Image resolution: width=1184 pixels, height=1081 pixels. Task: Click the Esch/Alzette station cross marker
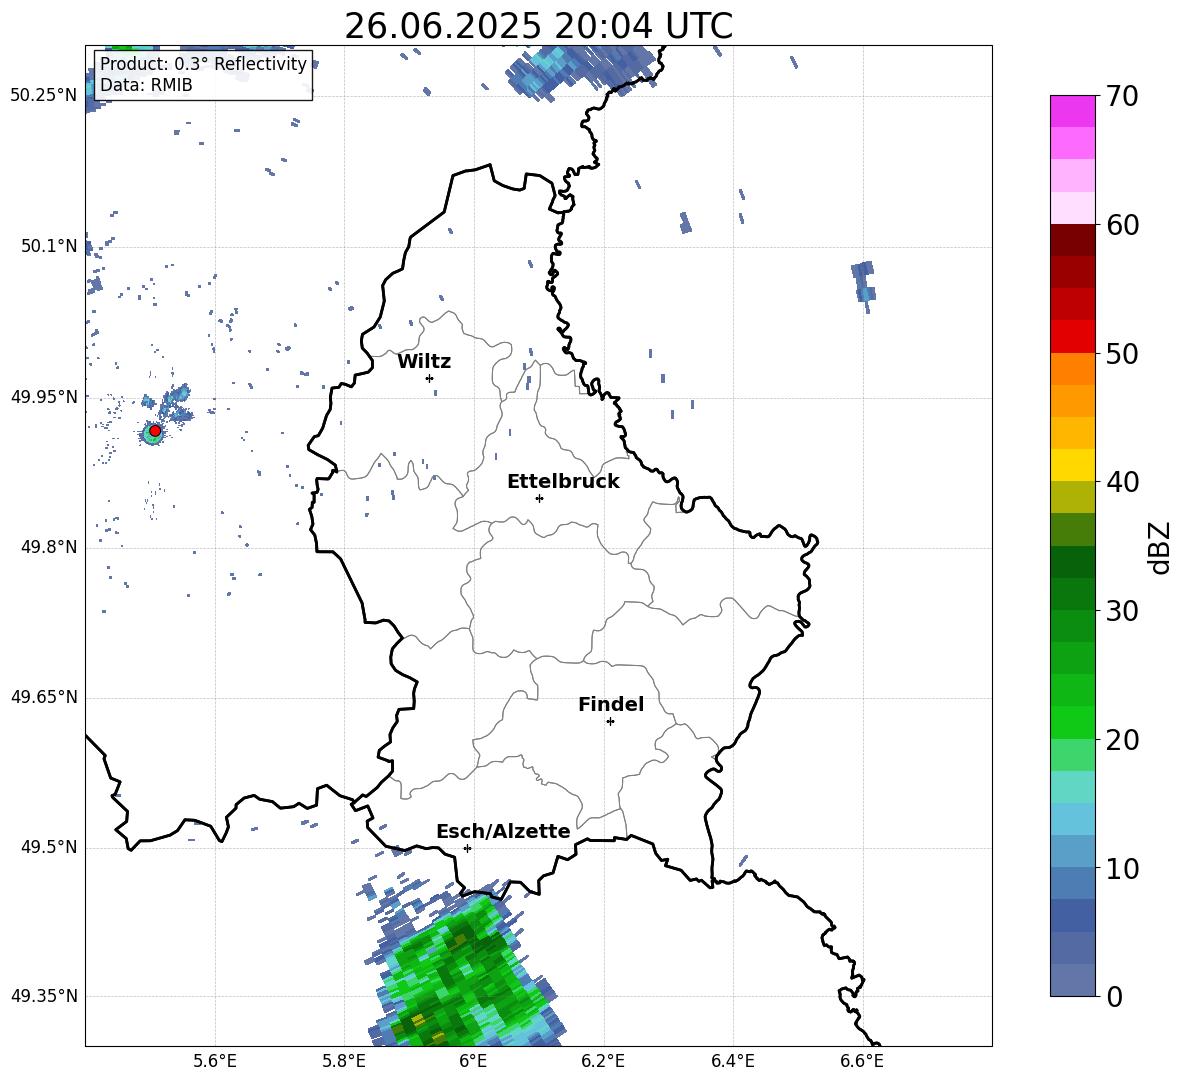[467, 848]
